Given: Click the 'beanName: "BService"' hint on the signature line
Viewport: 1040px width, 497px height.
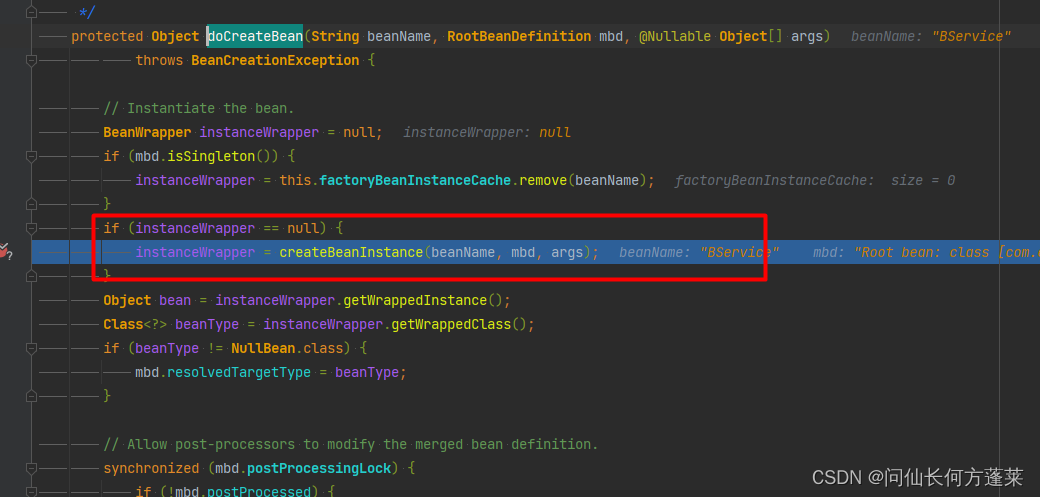Looking at the screenshot, I should [x=931, y=36].
